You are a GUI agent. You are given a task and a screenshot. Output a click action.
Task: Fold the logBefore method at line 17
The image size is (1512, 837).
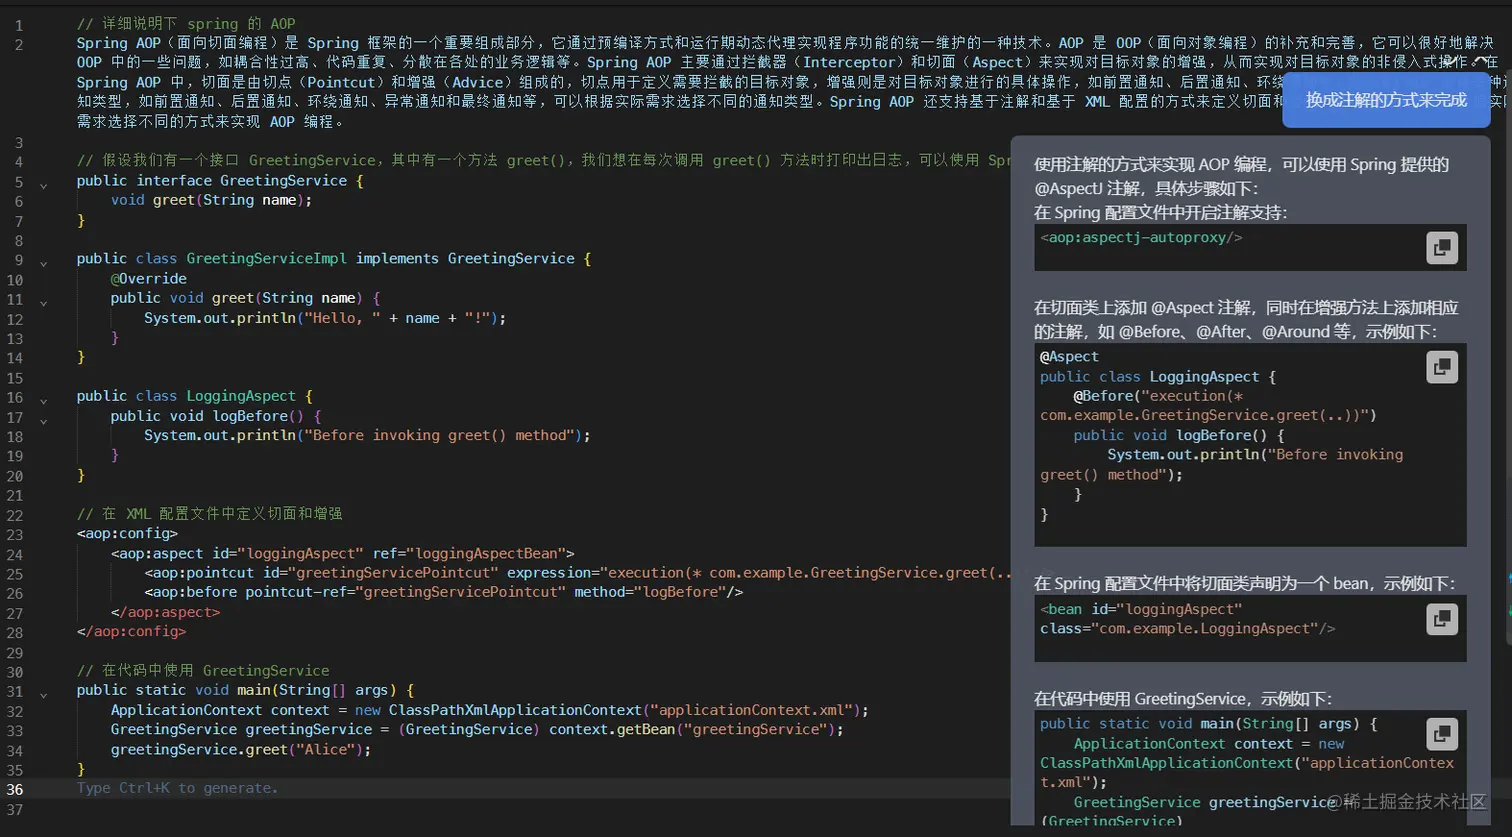(x=43, y=420)
